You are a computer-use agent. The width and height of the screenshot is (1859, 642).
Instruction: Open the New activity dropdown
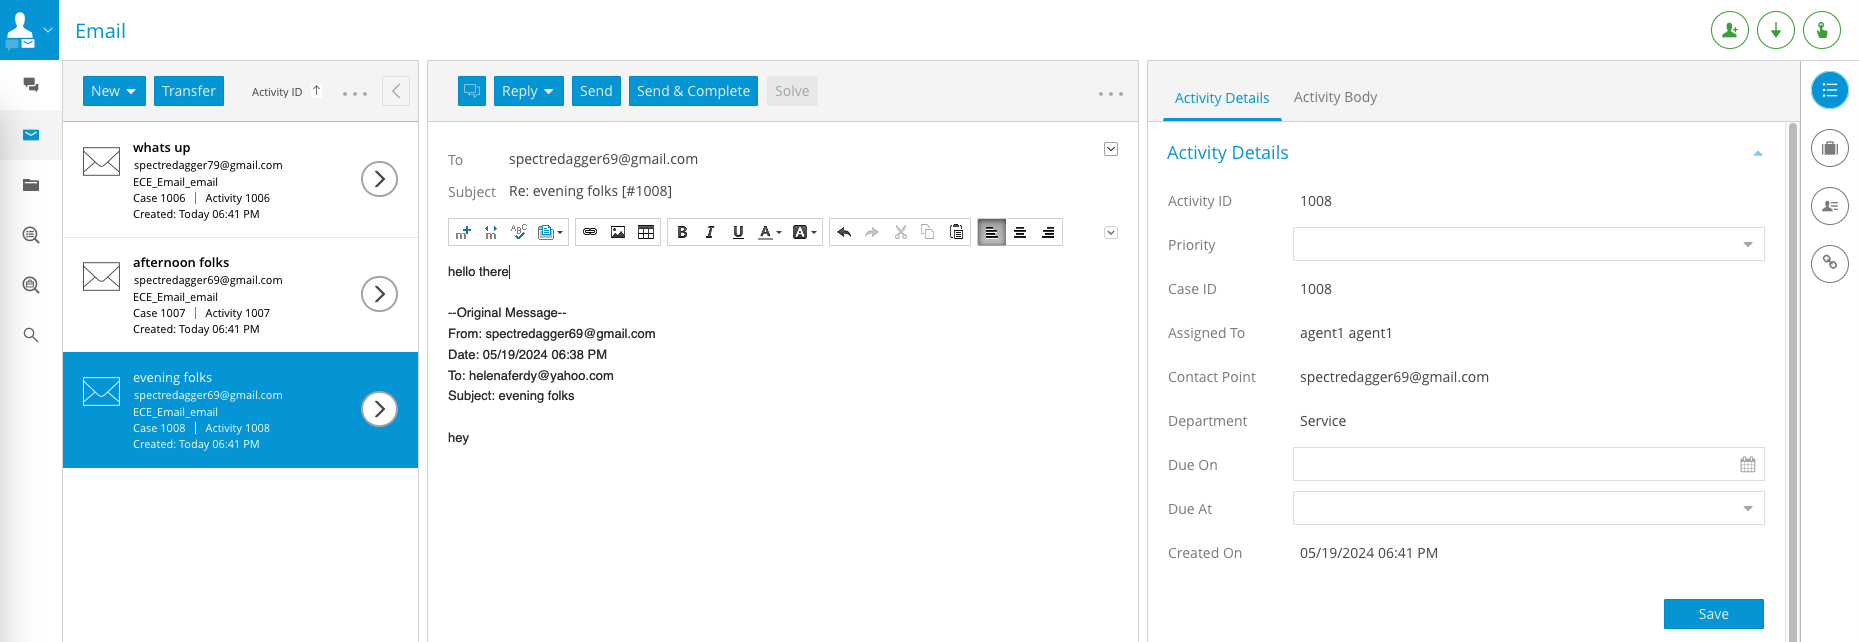(114, 91)
